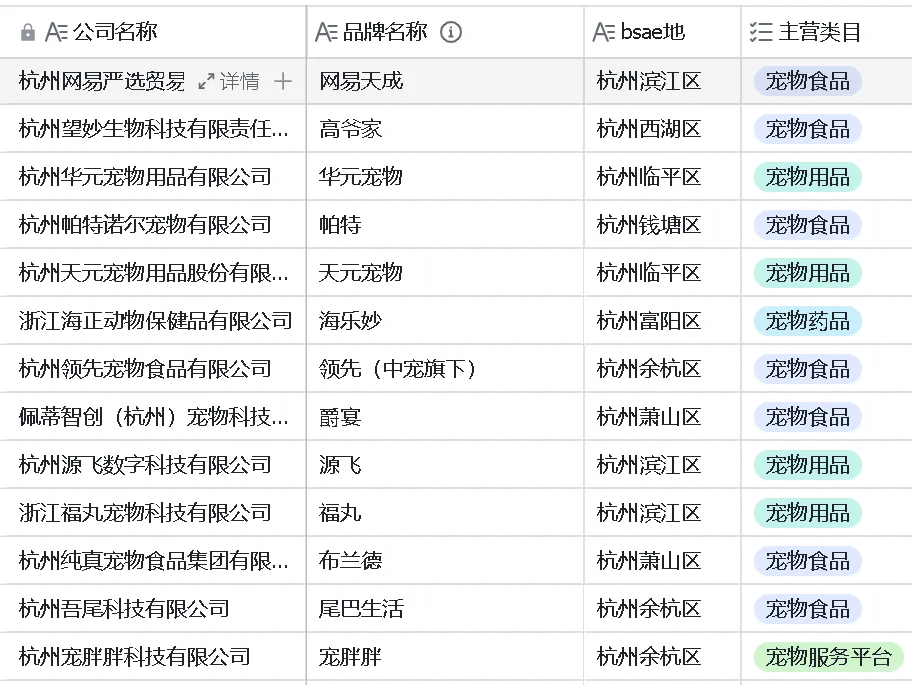
Task: Click the 宠物服务平台 tag in 宠胖胖 row
Action: pyautogui.click(x=828, y=657)
